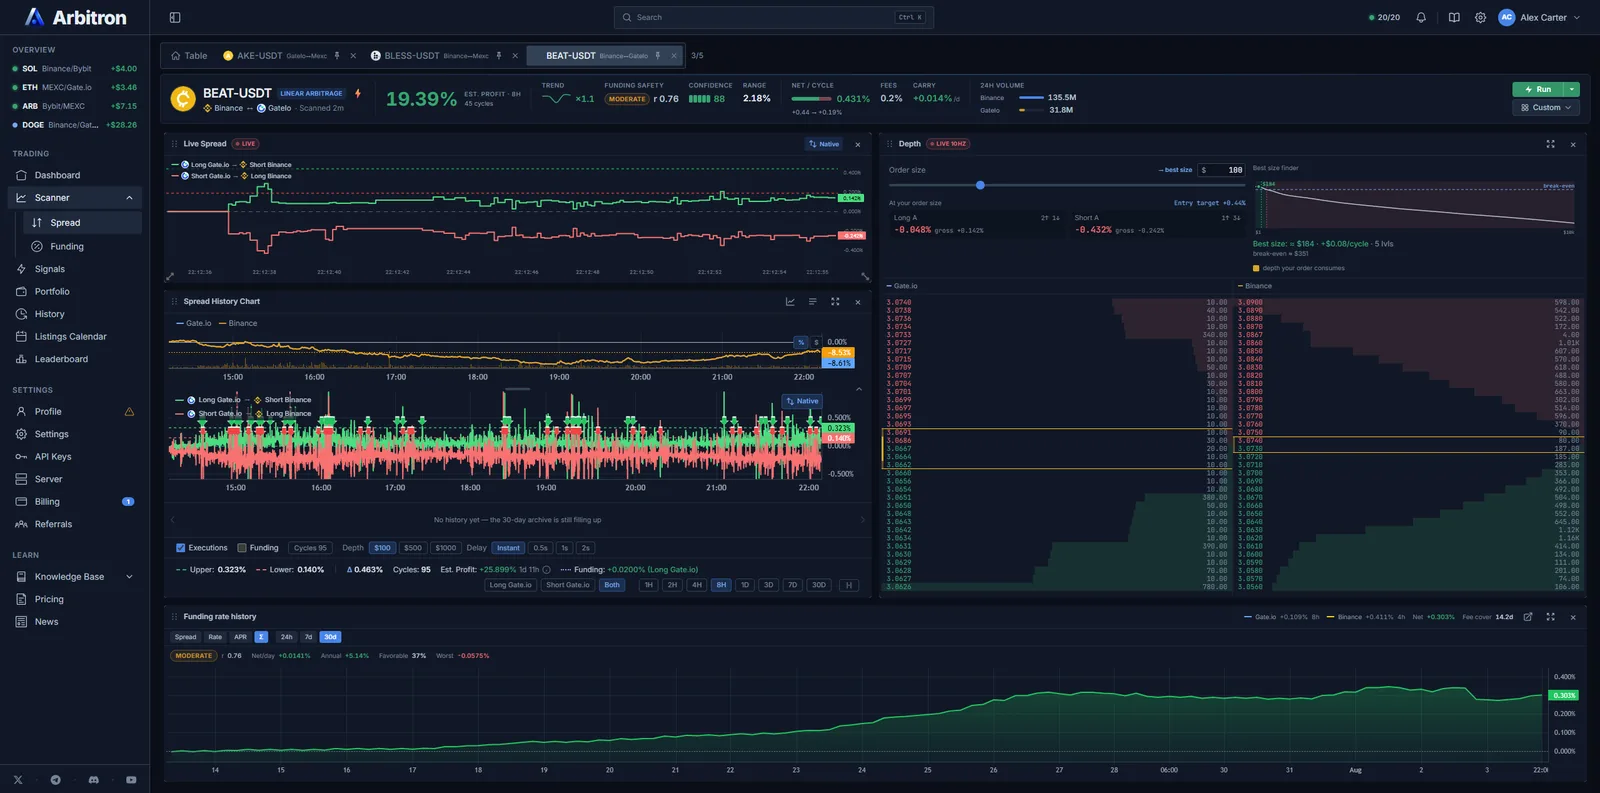The image size is (1600, 793).
Task: Select the 1D timeframe button
Action: point(744,585)
